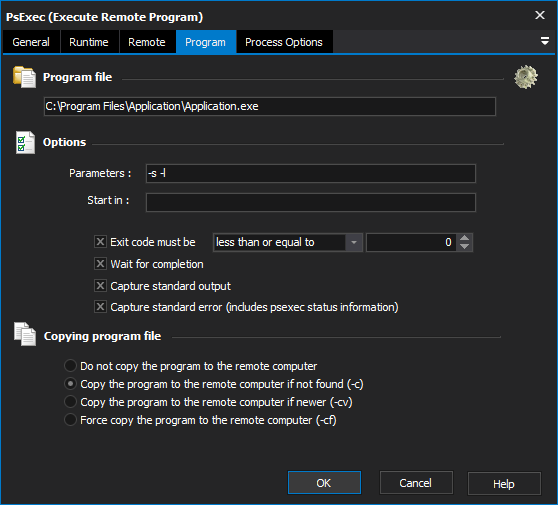Click the Start in input field
The width and height of the screenshot is (558, 505).
pos(311,202)
